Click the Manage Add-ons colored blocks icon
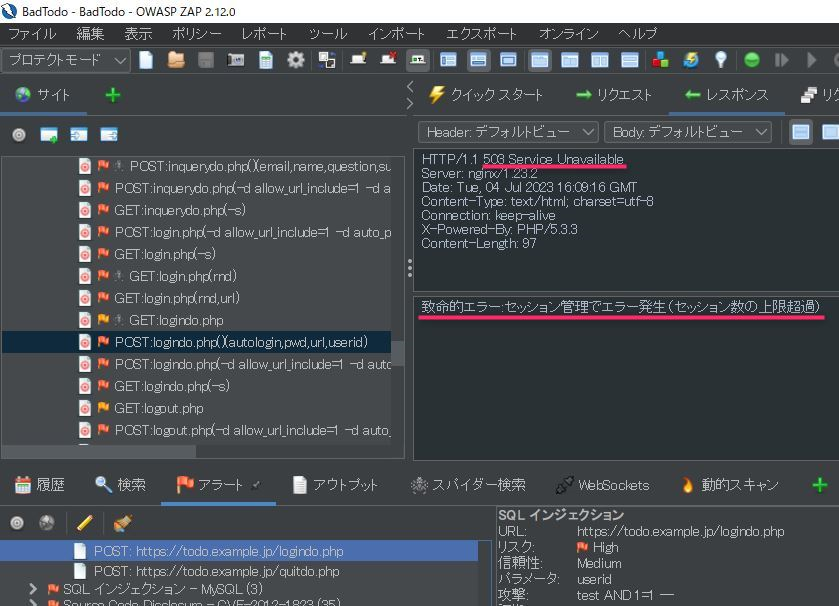 point(660,60)
